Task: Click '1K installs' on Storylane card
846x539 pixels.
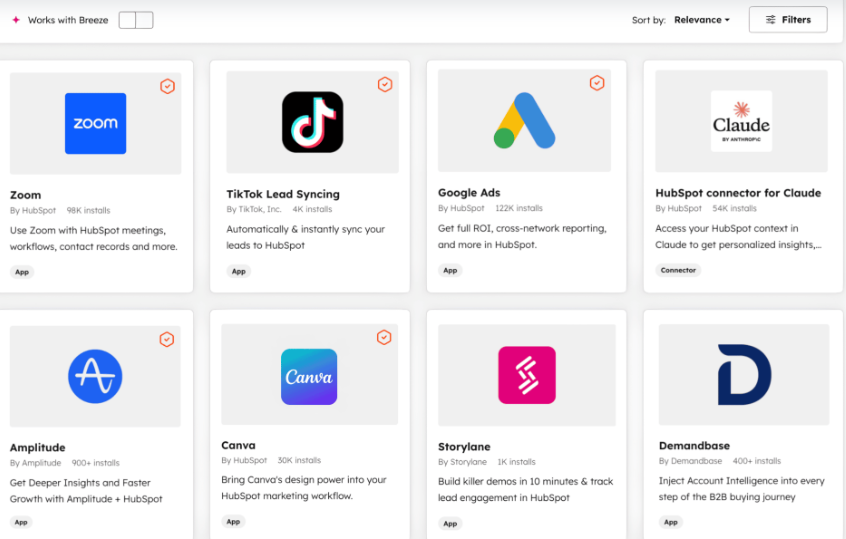Action: click(516, 462)
